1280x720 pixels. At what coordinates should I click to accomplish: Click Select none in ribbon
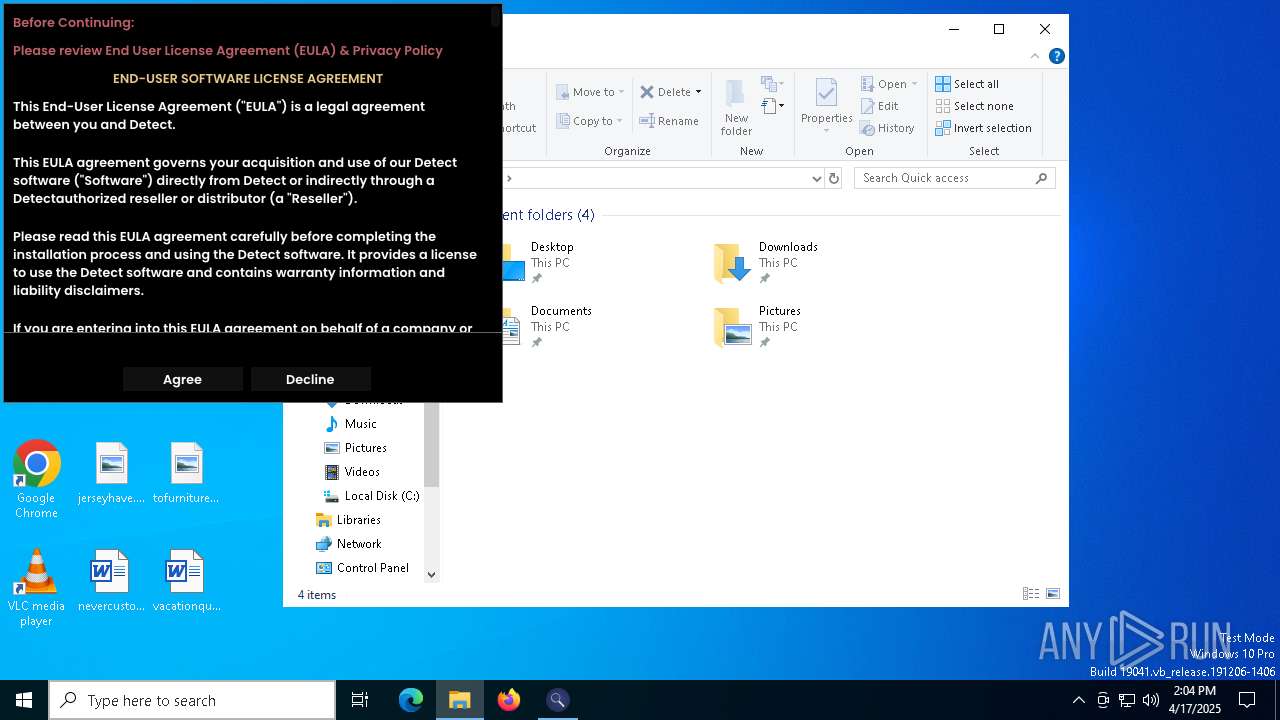click(x=975, y=106)
